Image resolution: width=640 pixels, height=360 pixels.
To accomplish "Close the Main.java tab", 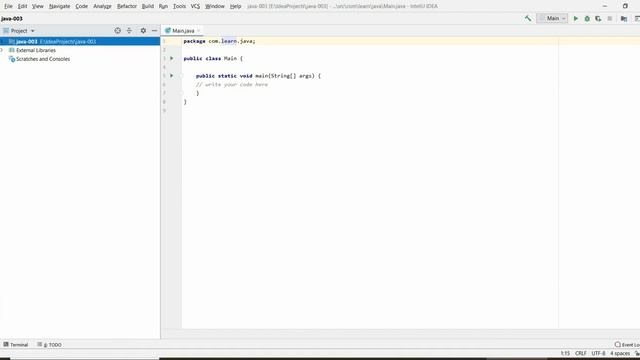I will click(198, 31).
